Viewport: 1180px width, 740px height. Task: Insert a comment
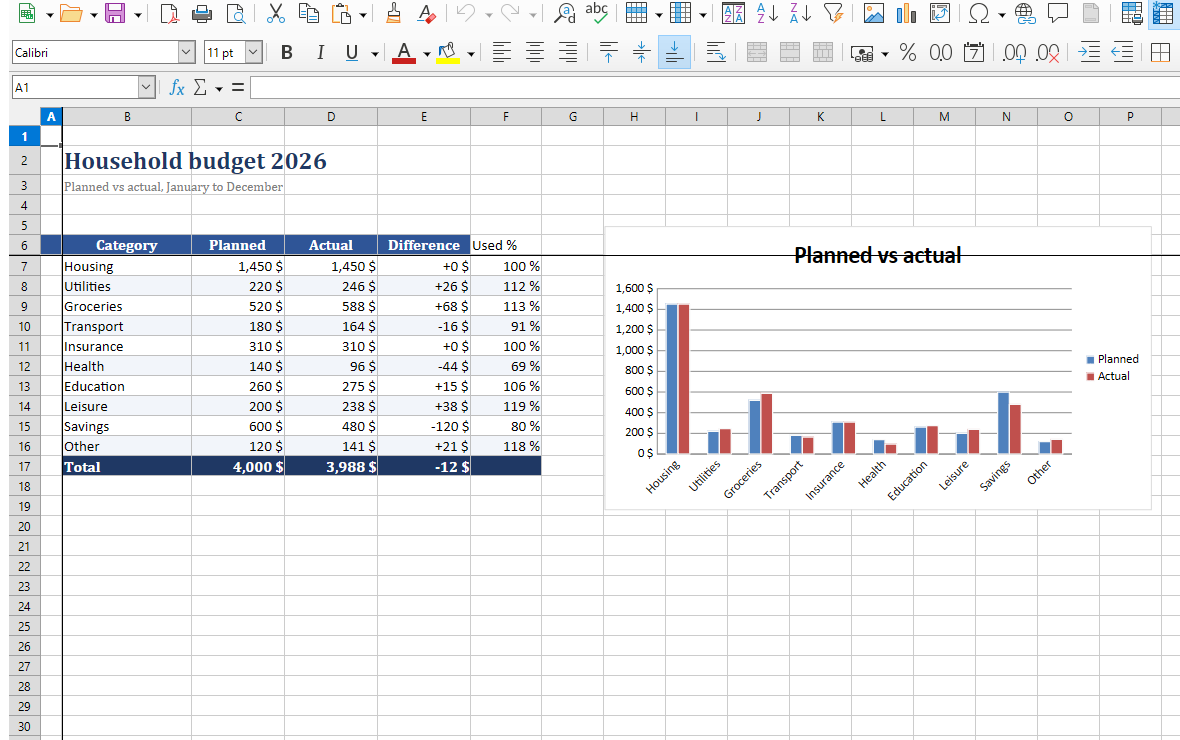[1058, 13]
